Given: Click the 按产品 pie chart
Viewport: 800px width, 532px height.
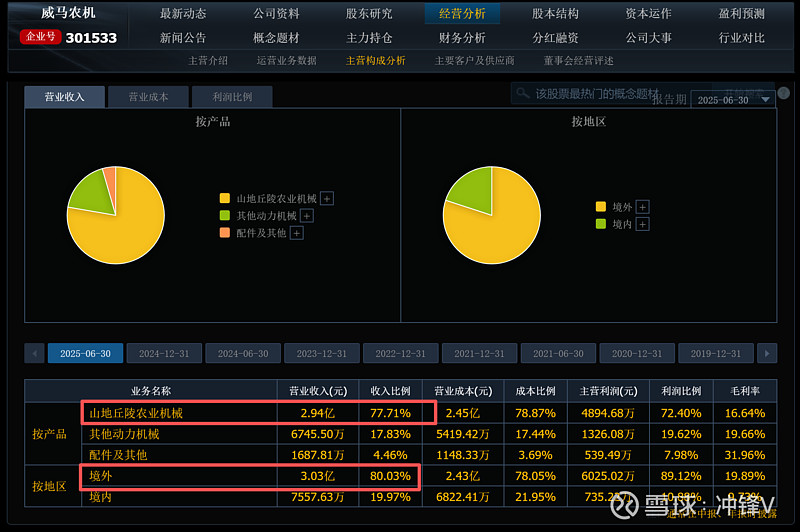Looking at the screenshot, I should (x=116, y=215).
